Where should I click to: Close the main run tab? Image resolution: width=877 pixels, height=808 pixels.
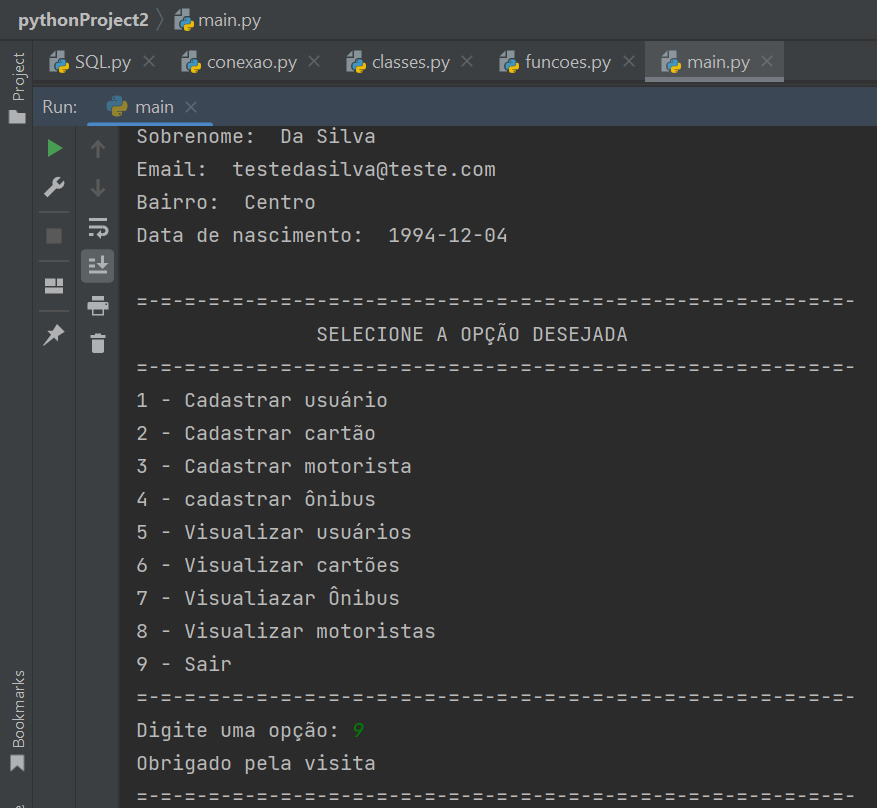click(x=191, y=106)
